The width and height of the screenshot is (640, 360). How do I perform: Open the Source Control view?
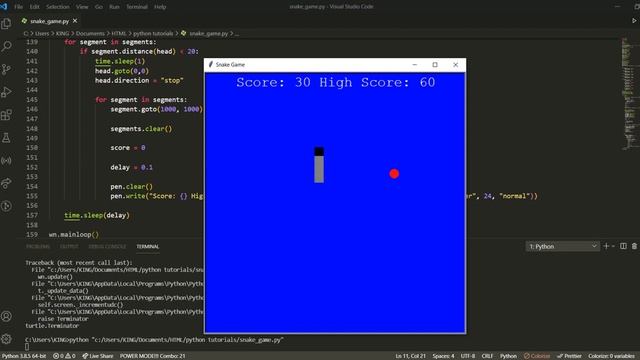(x=6, y=69)
